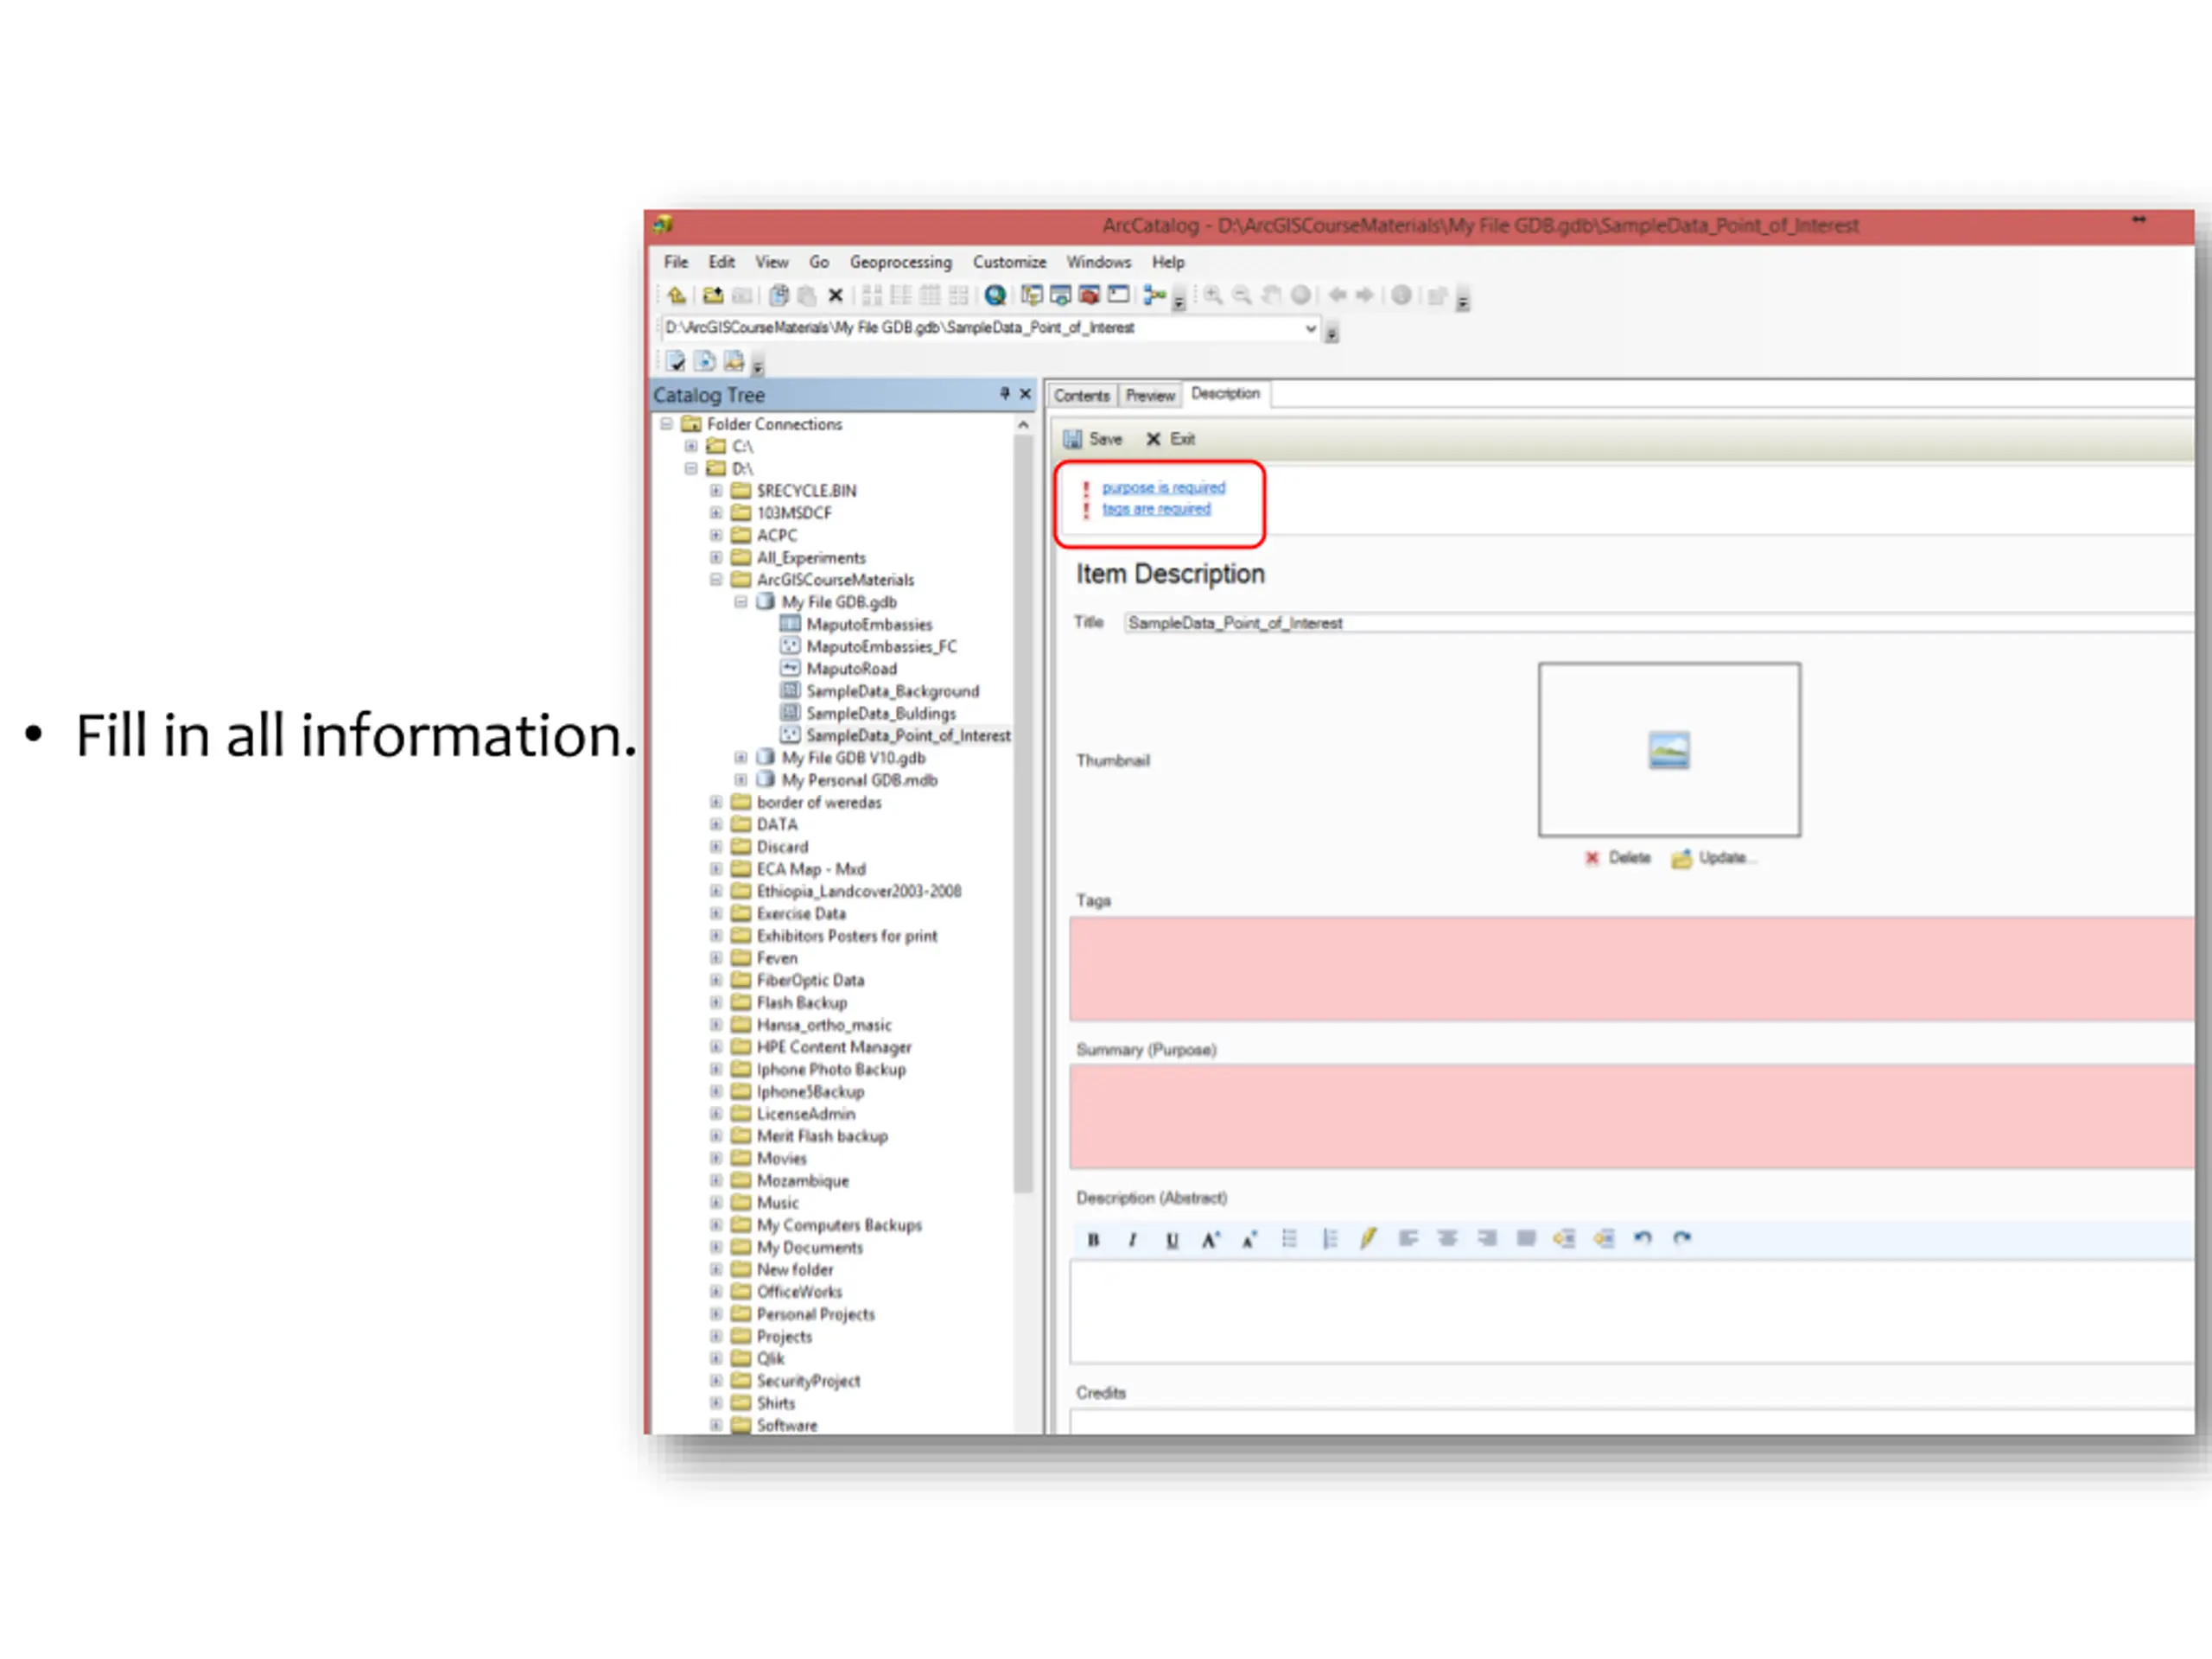Select MaputoRoad in the Catalog Tree

851,669
